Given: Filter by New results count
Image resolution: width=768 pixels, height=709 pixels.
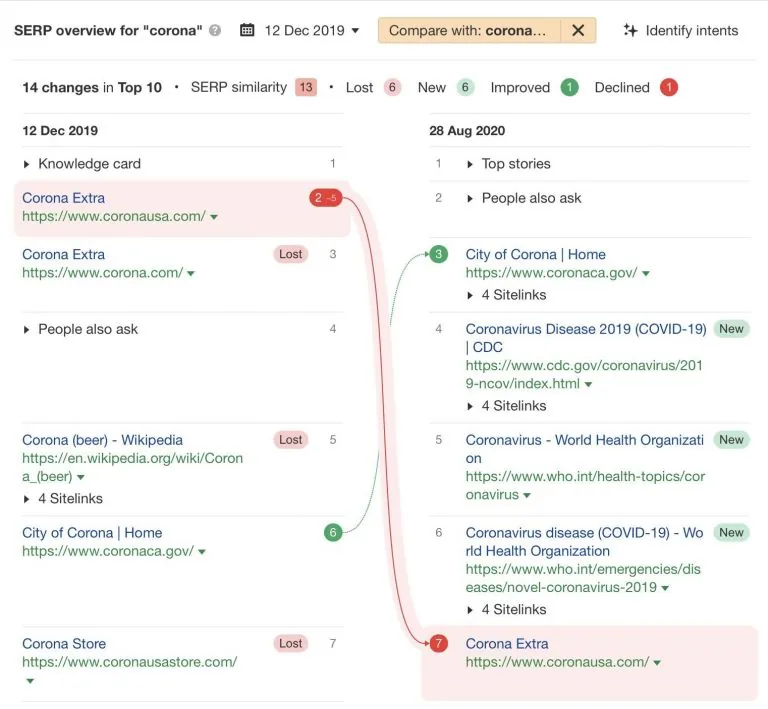Looking at the screenshot, I should click(x=465, y=88).
